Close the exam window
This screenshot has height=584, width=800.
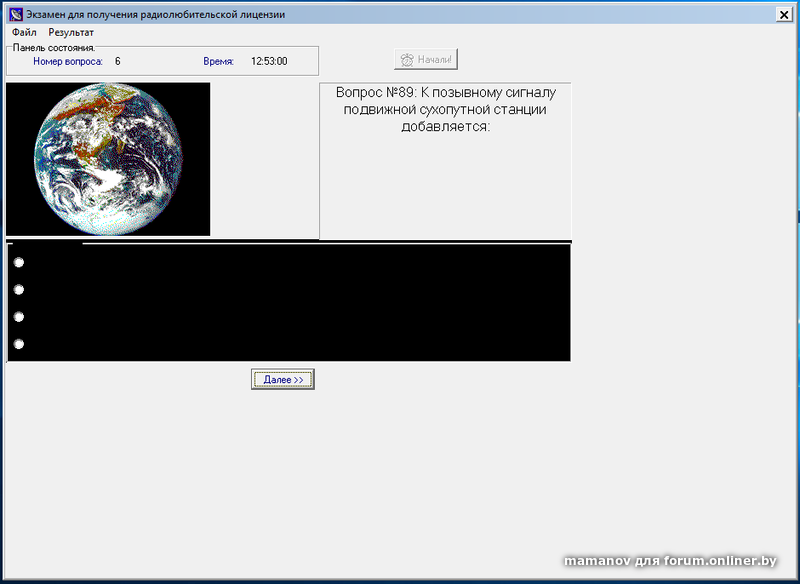tap(784, 14)
